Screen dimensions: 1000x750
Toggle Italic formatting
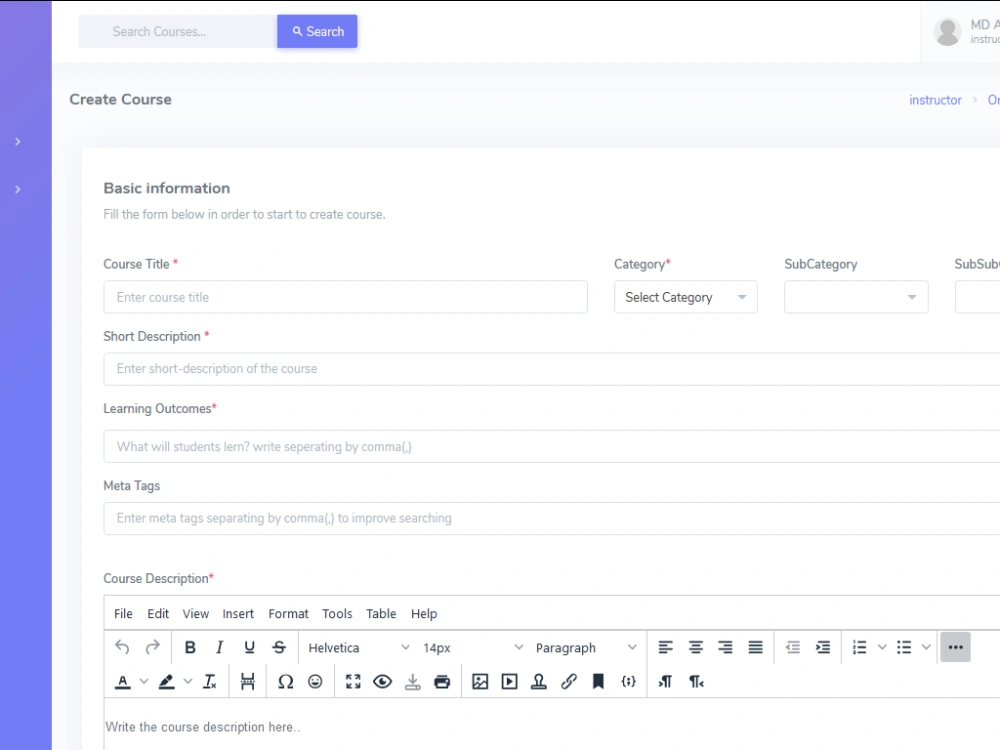(x=219, y=647)
